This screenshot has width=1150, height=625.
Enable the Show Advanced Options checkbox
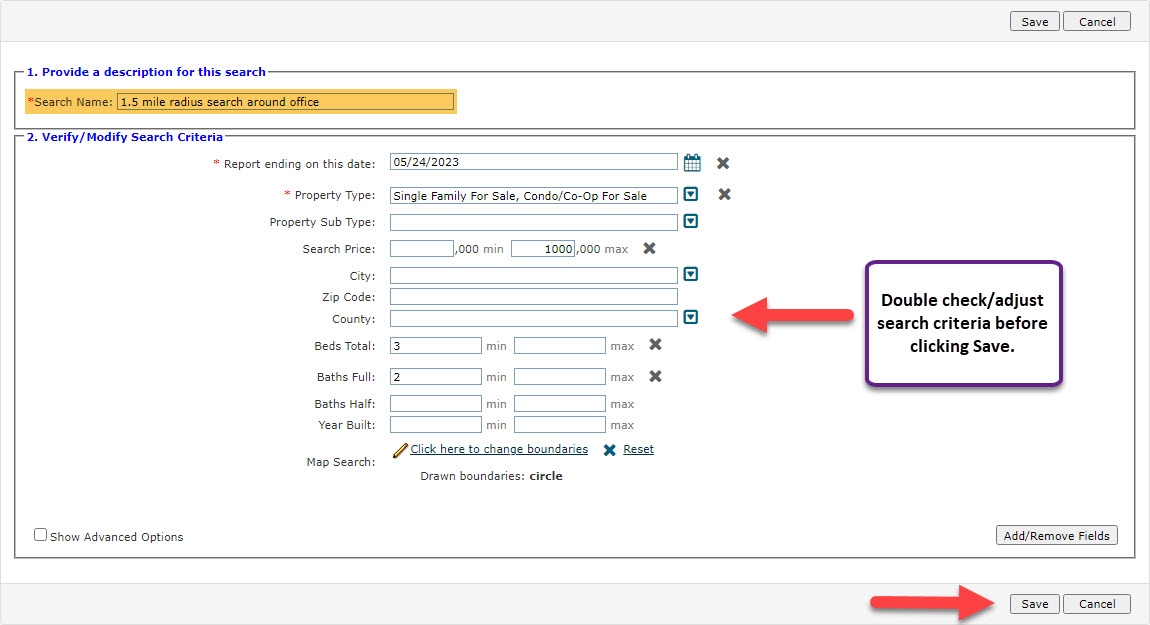pyautogui.click(x=40, y=536)
